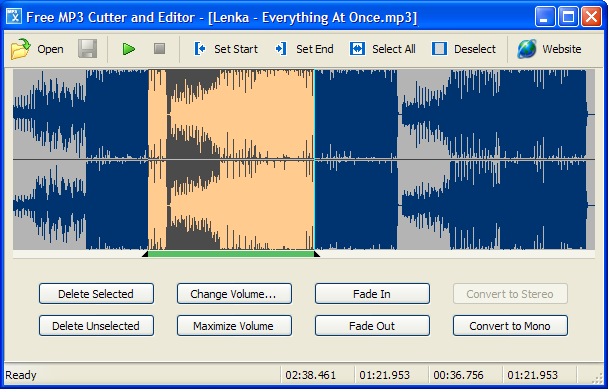Click the green selection range bar
Screen dimensions: 608x389
[231, 254]
